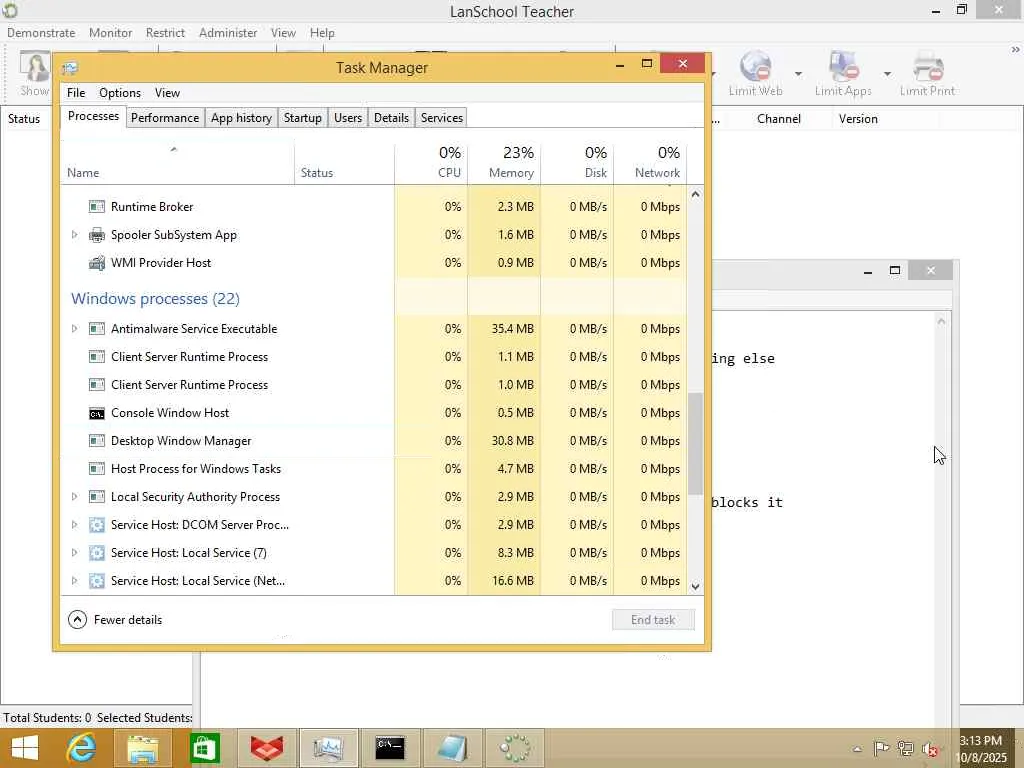Click the Service Host: Local Service (Net... gear icon
1024x768 pixels.
(x=97, y=581)
